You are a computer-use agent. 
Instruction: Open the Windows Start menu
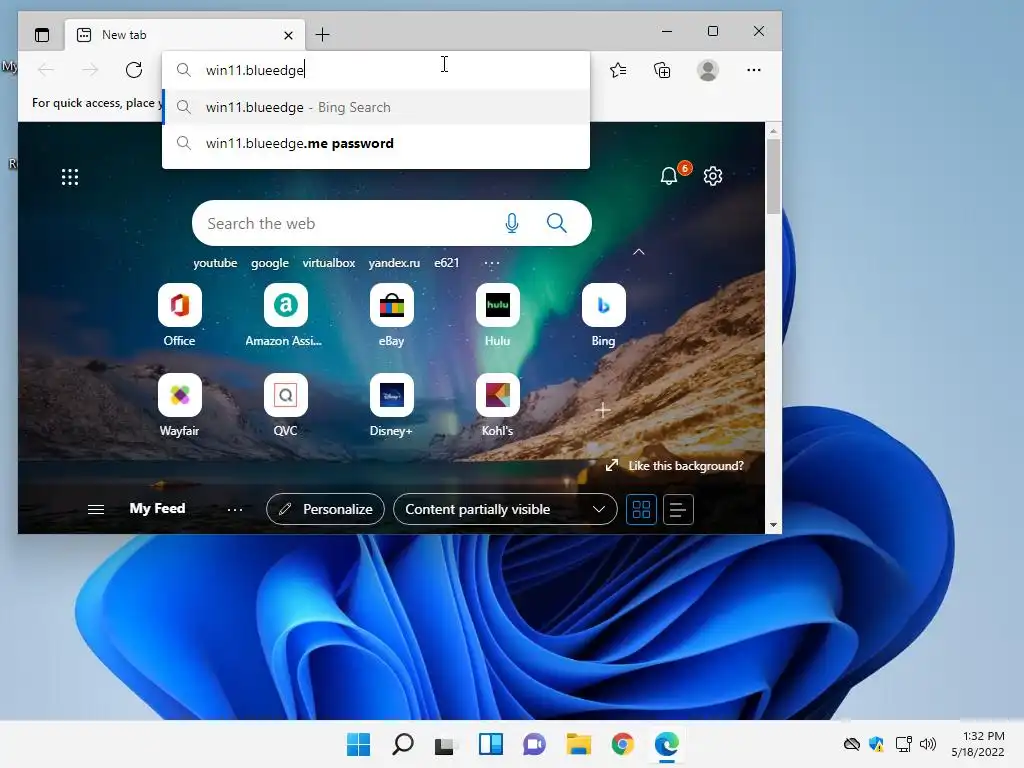(358, 744)
